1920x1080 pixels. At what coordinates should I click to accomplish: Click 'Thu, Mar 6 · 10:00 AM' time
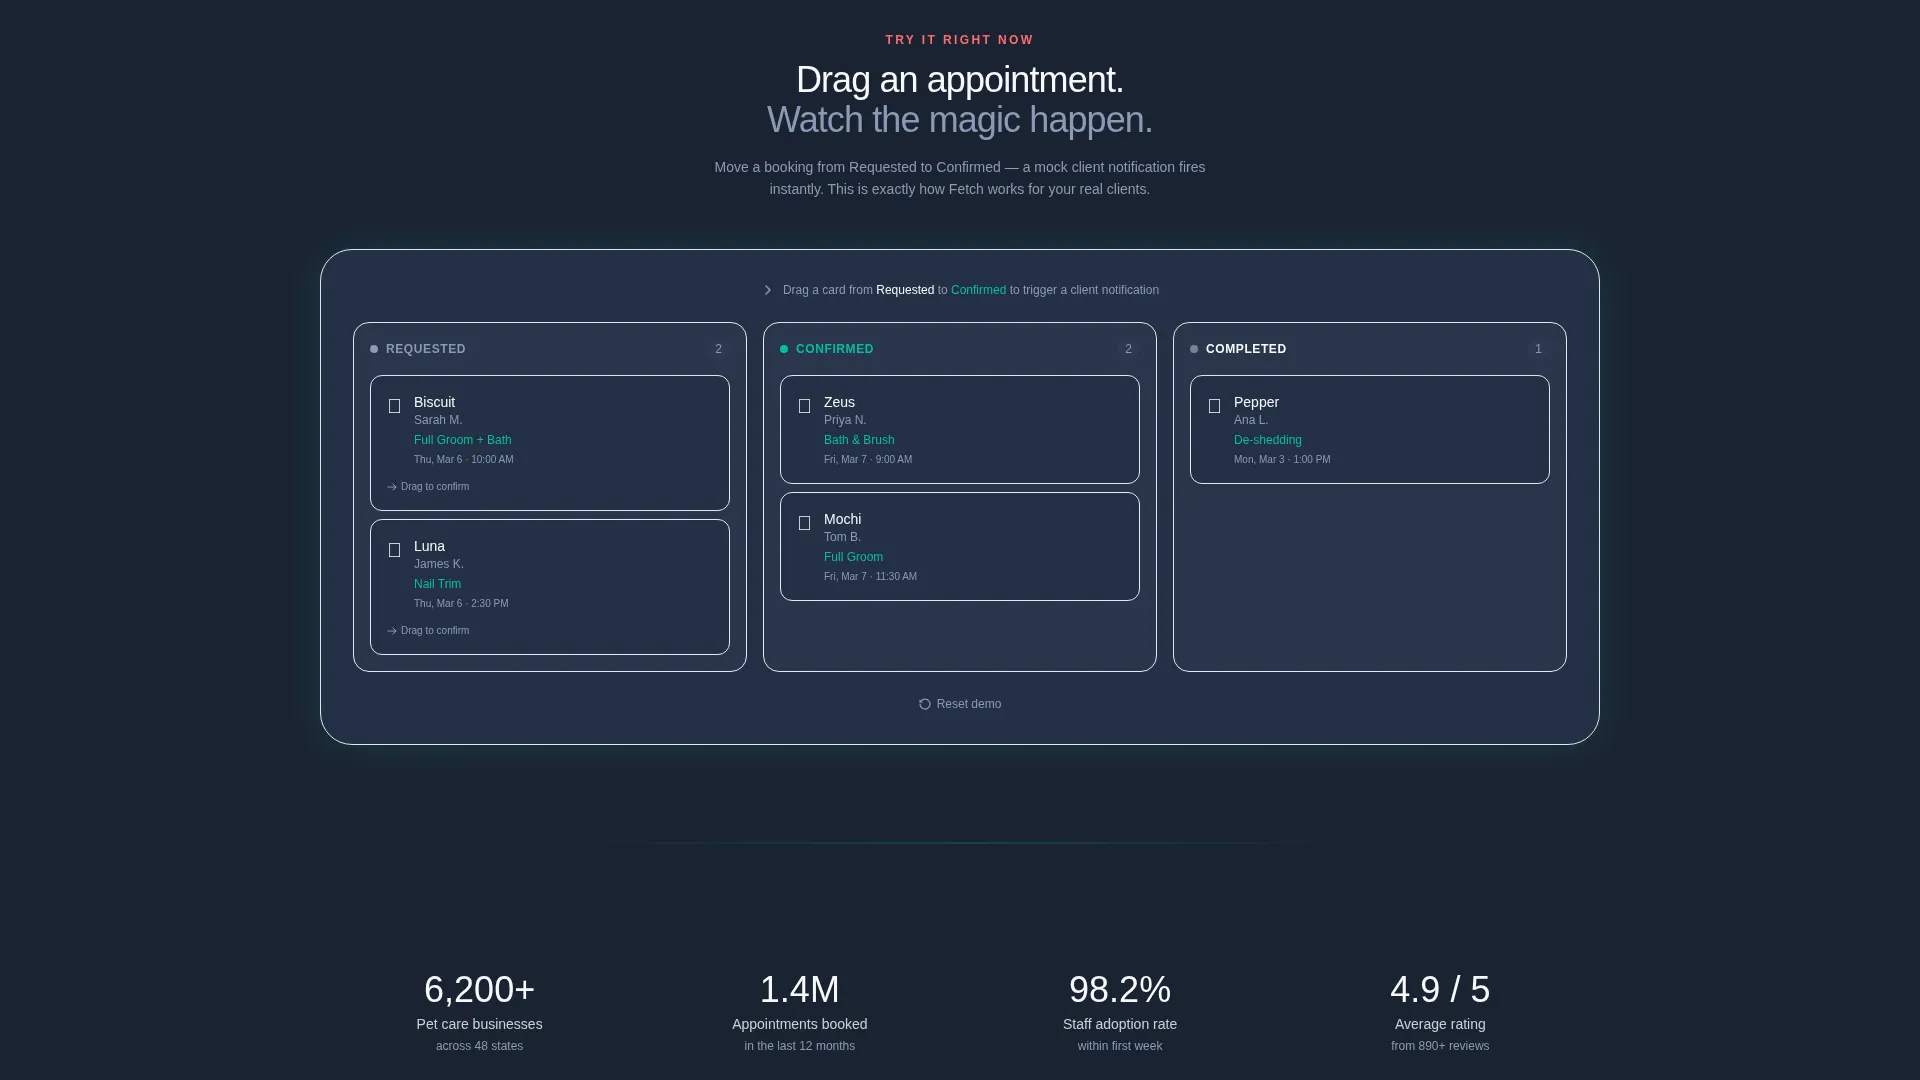tap(464, 460)
